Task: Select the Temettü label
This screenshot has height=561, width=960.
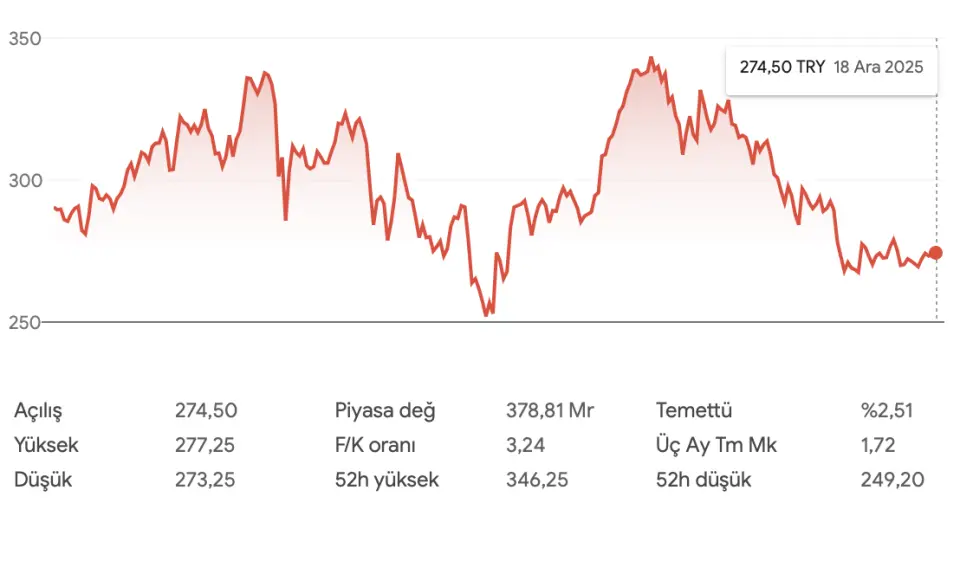Action: point(694,410)
